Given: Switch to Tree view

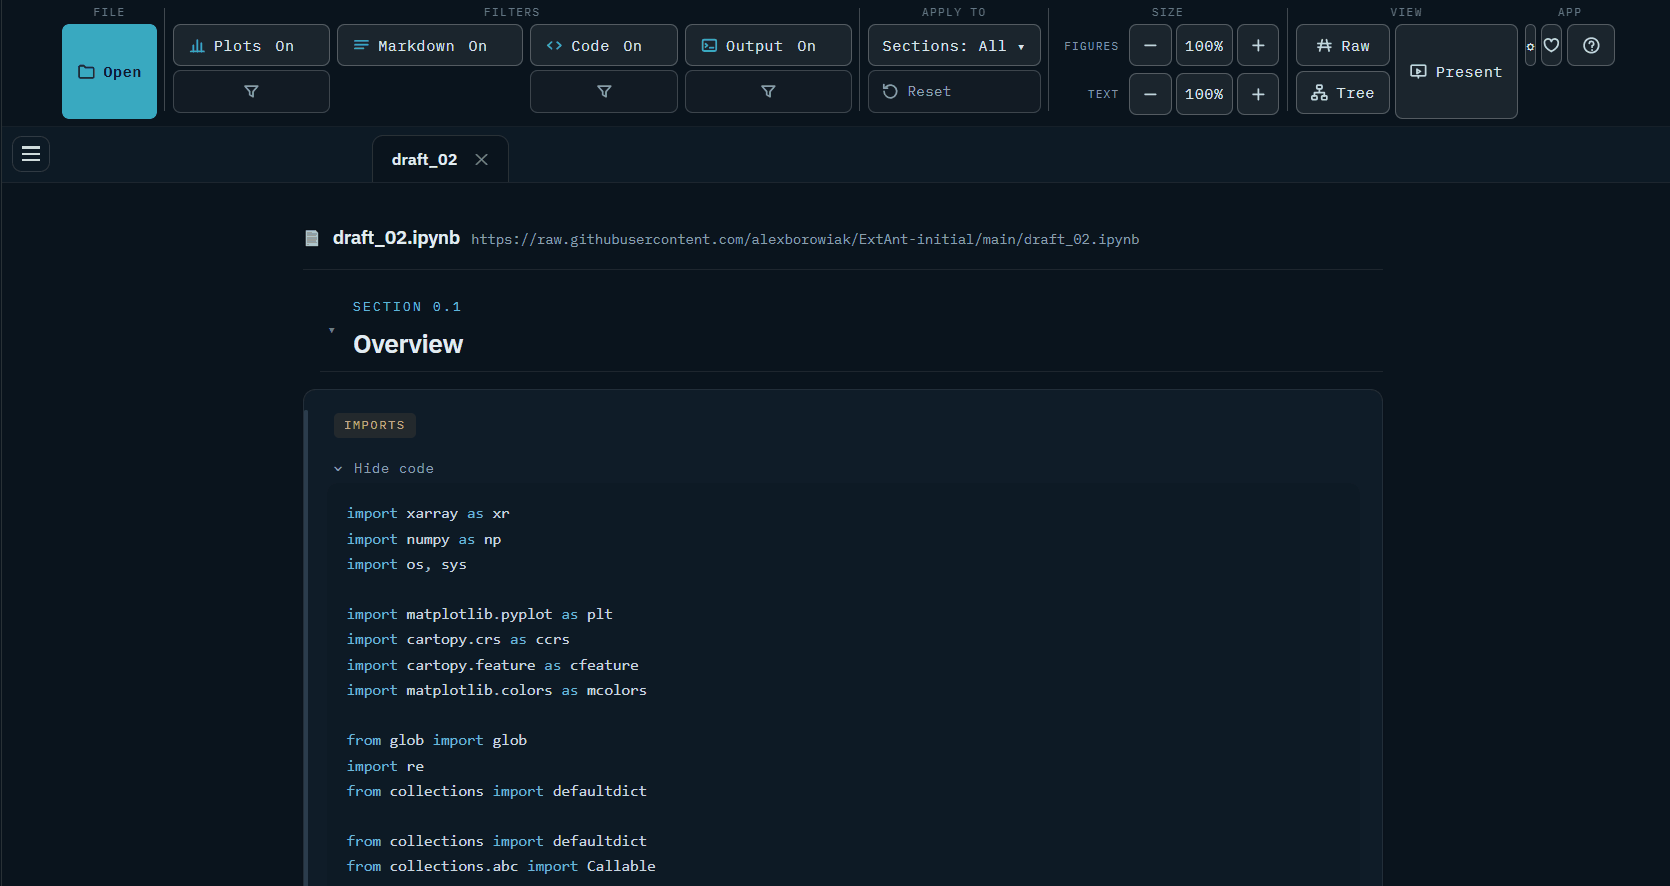Looking at the screenshot, I should [x=1343, y=93].
